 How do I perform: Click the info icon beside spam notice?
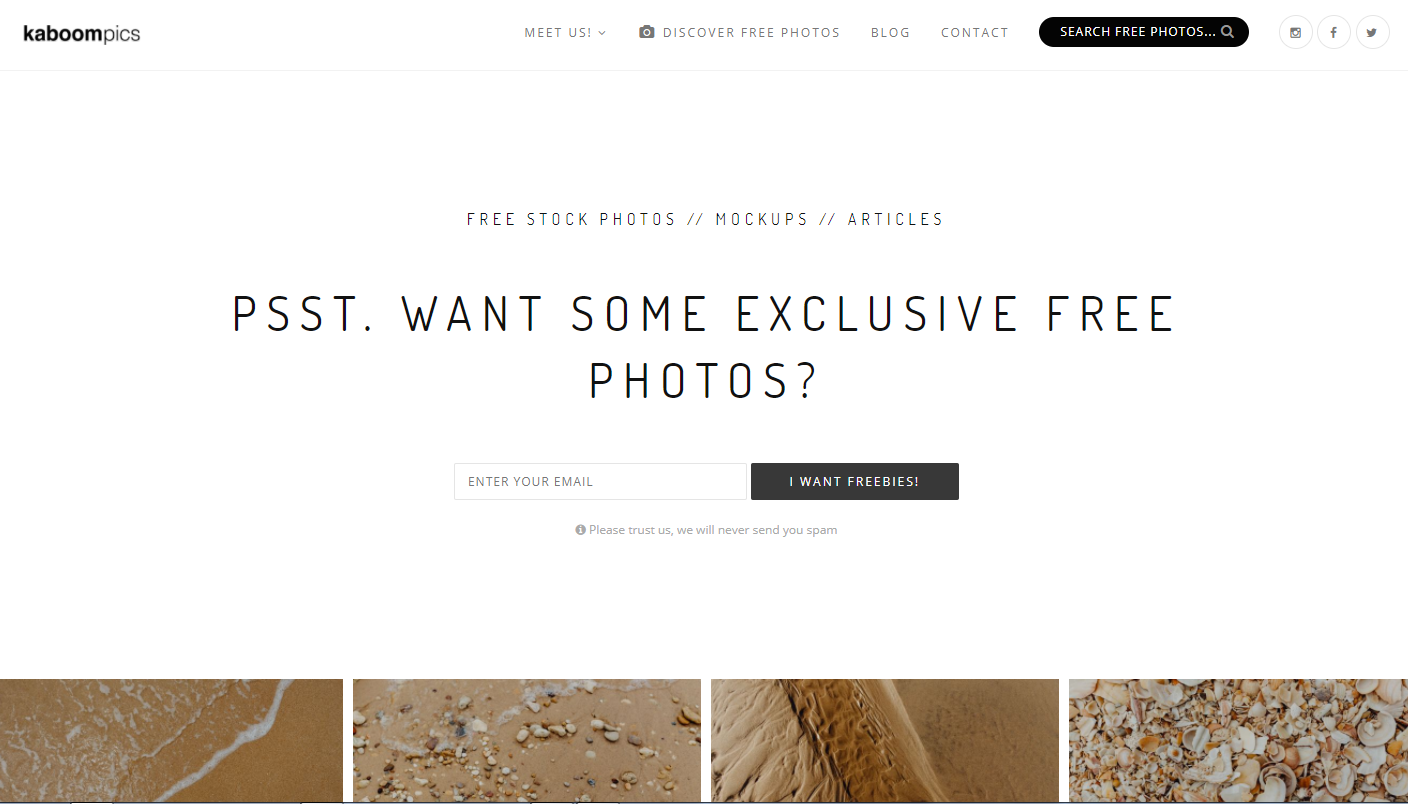pos(580,530)
